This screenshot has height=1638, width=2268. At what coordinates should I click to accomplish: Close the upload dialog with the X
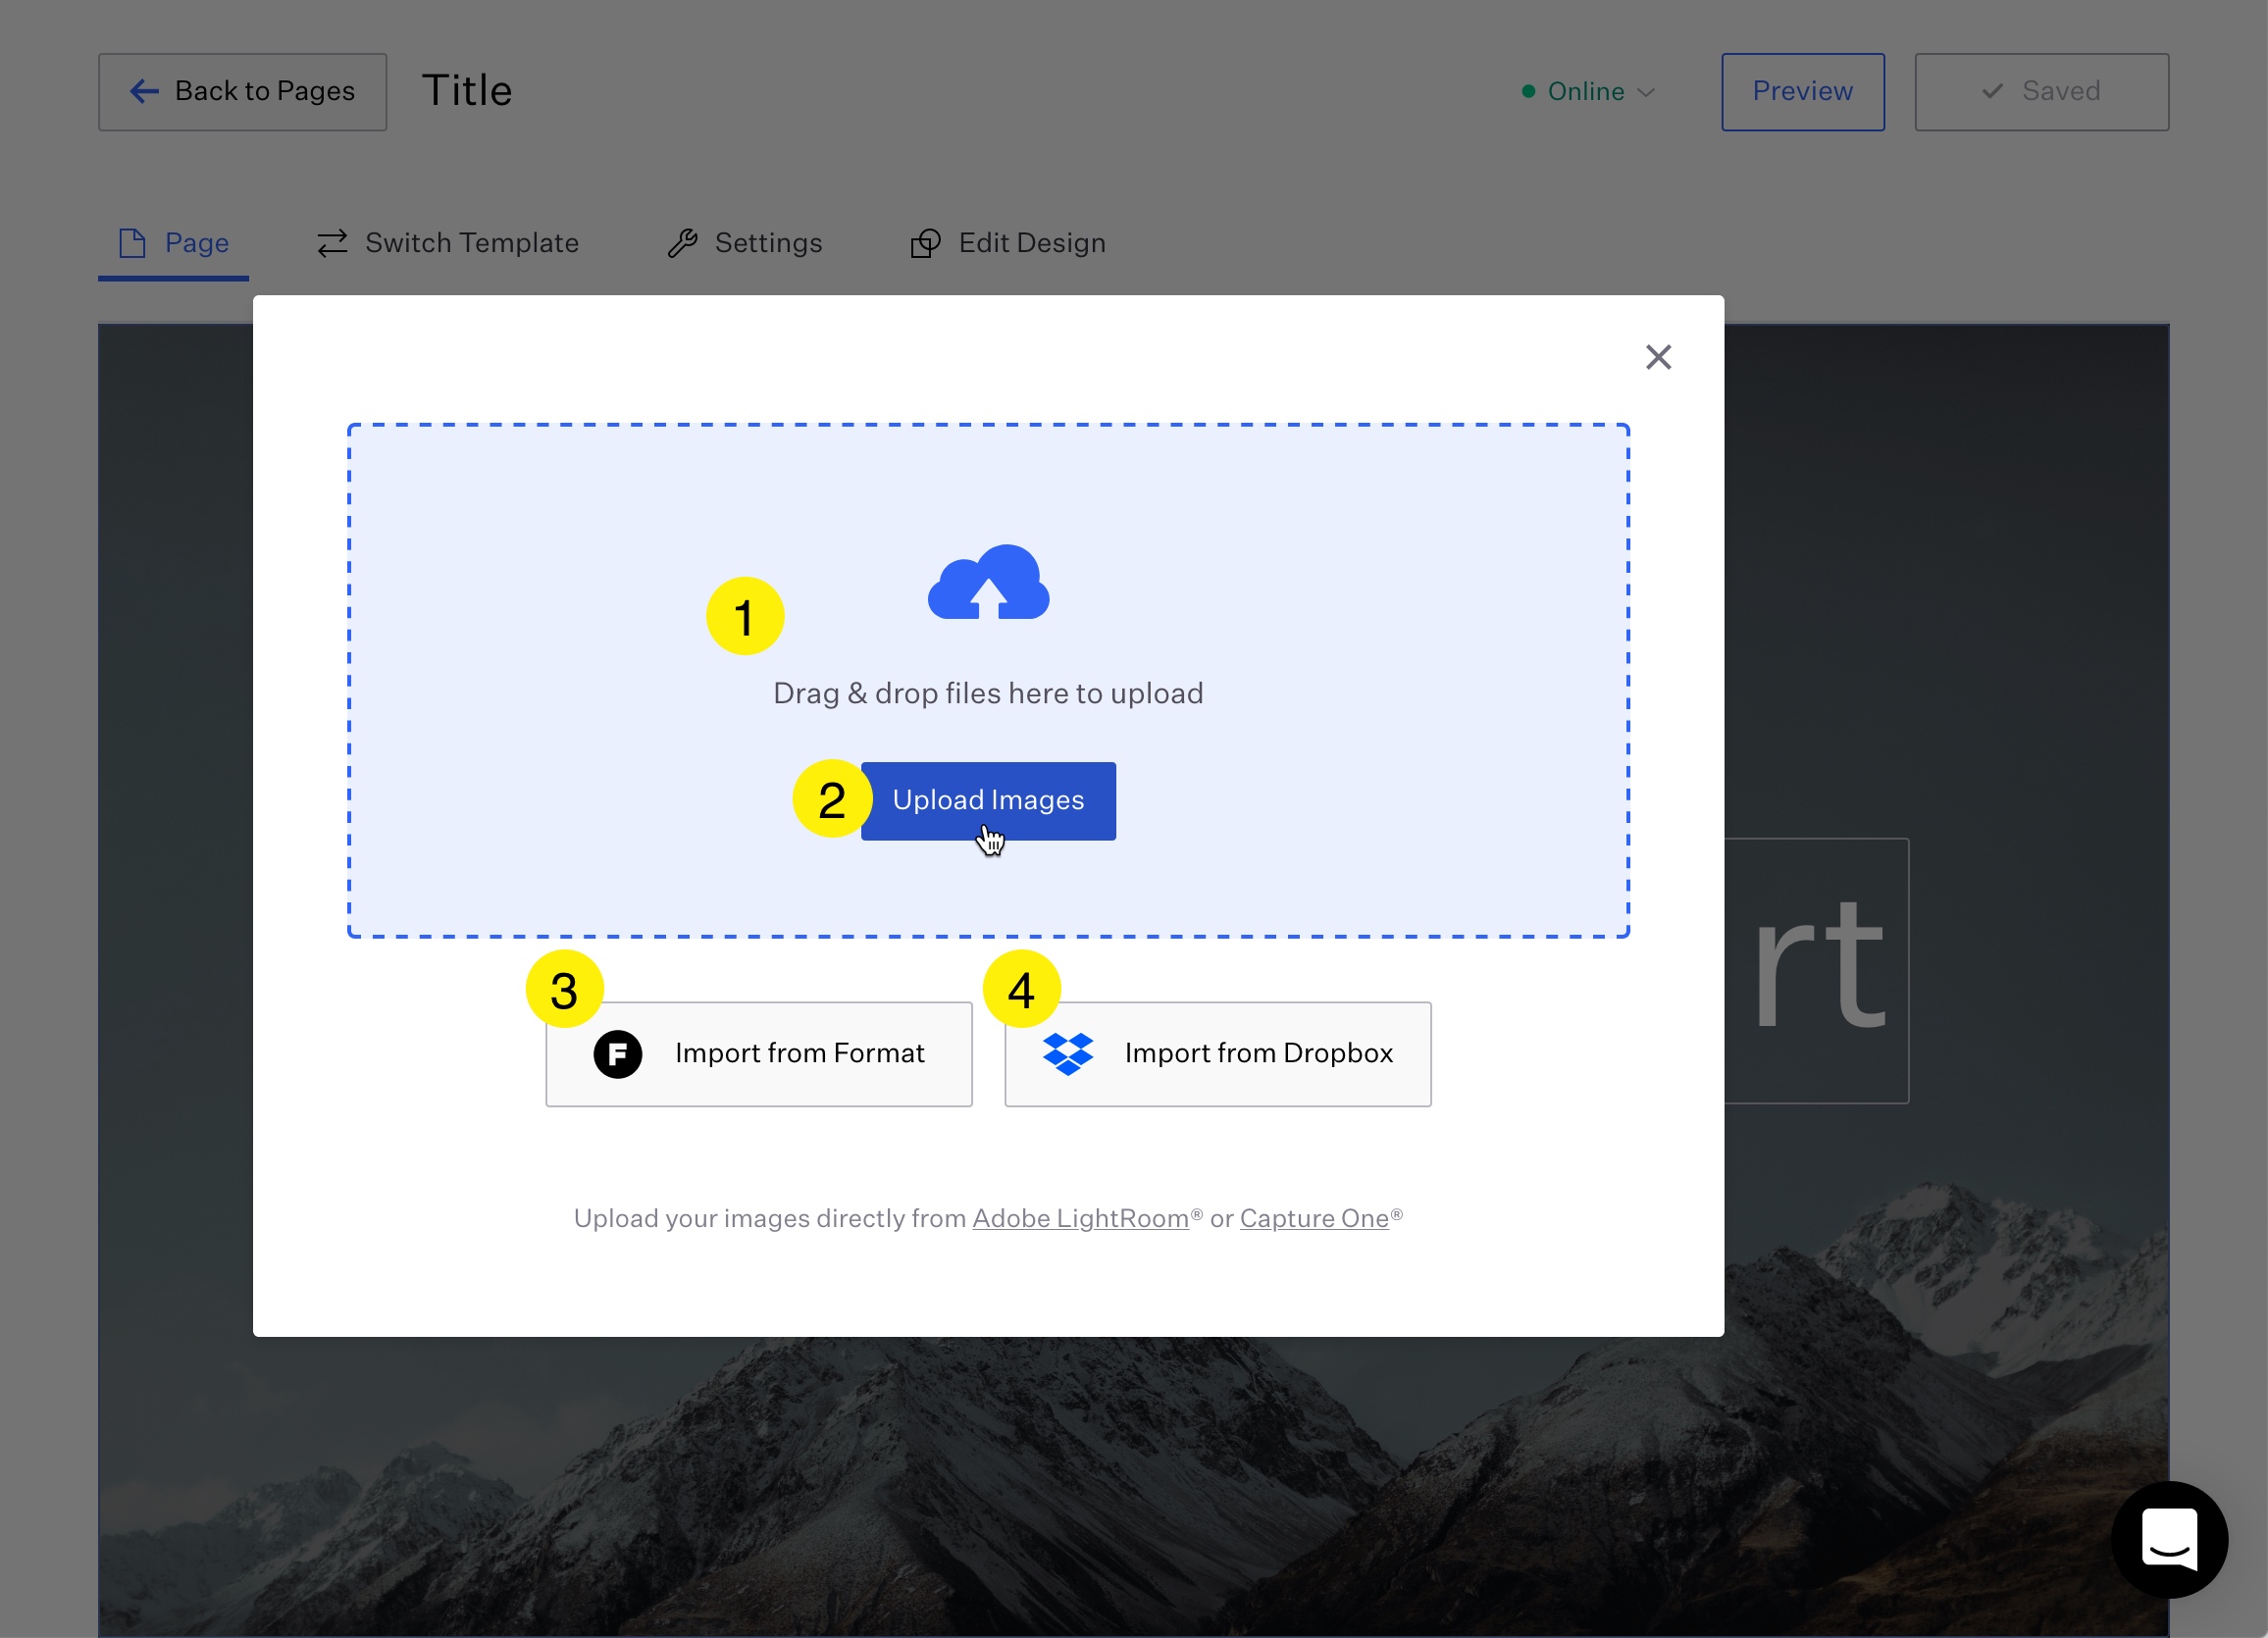(1658, 357)
